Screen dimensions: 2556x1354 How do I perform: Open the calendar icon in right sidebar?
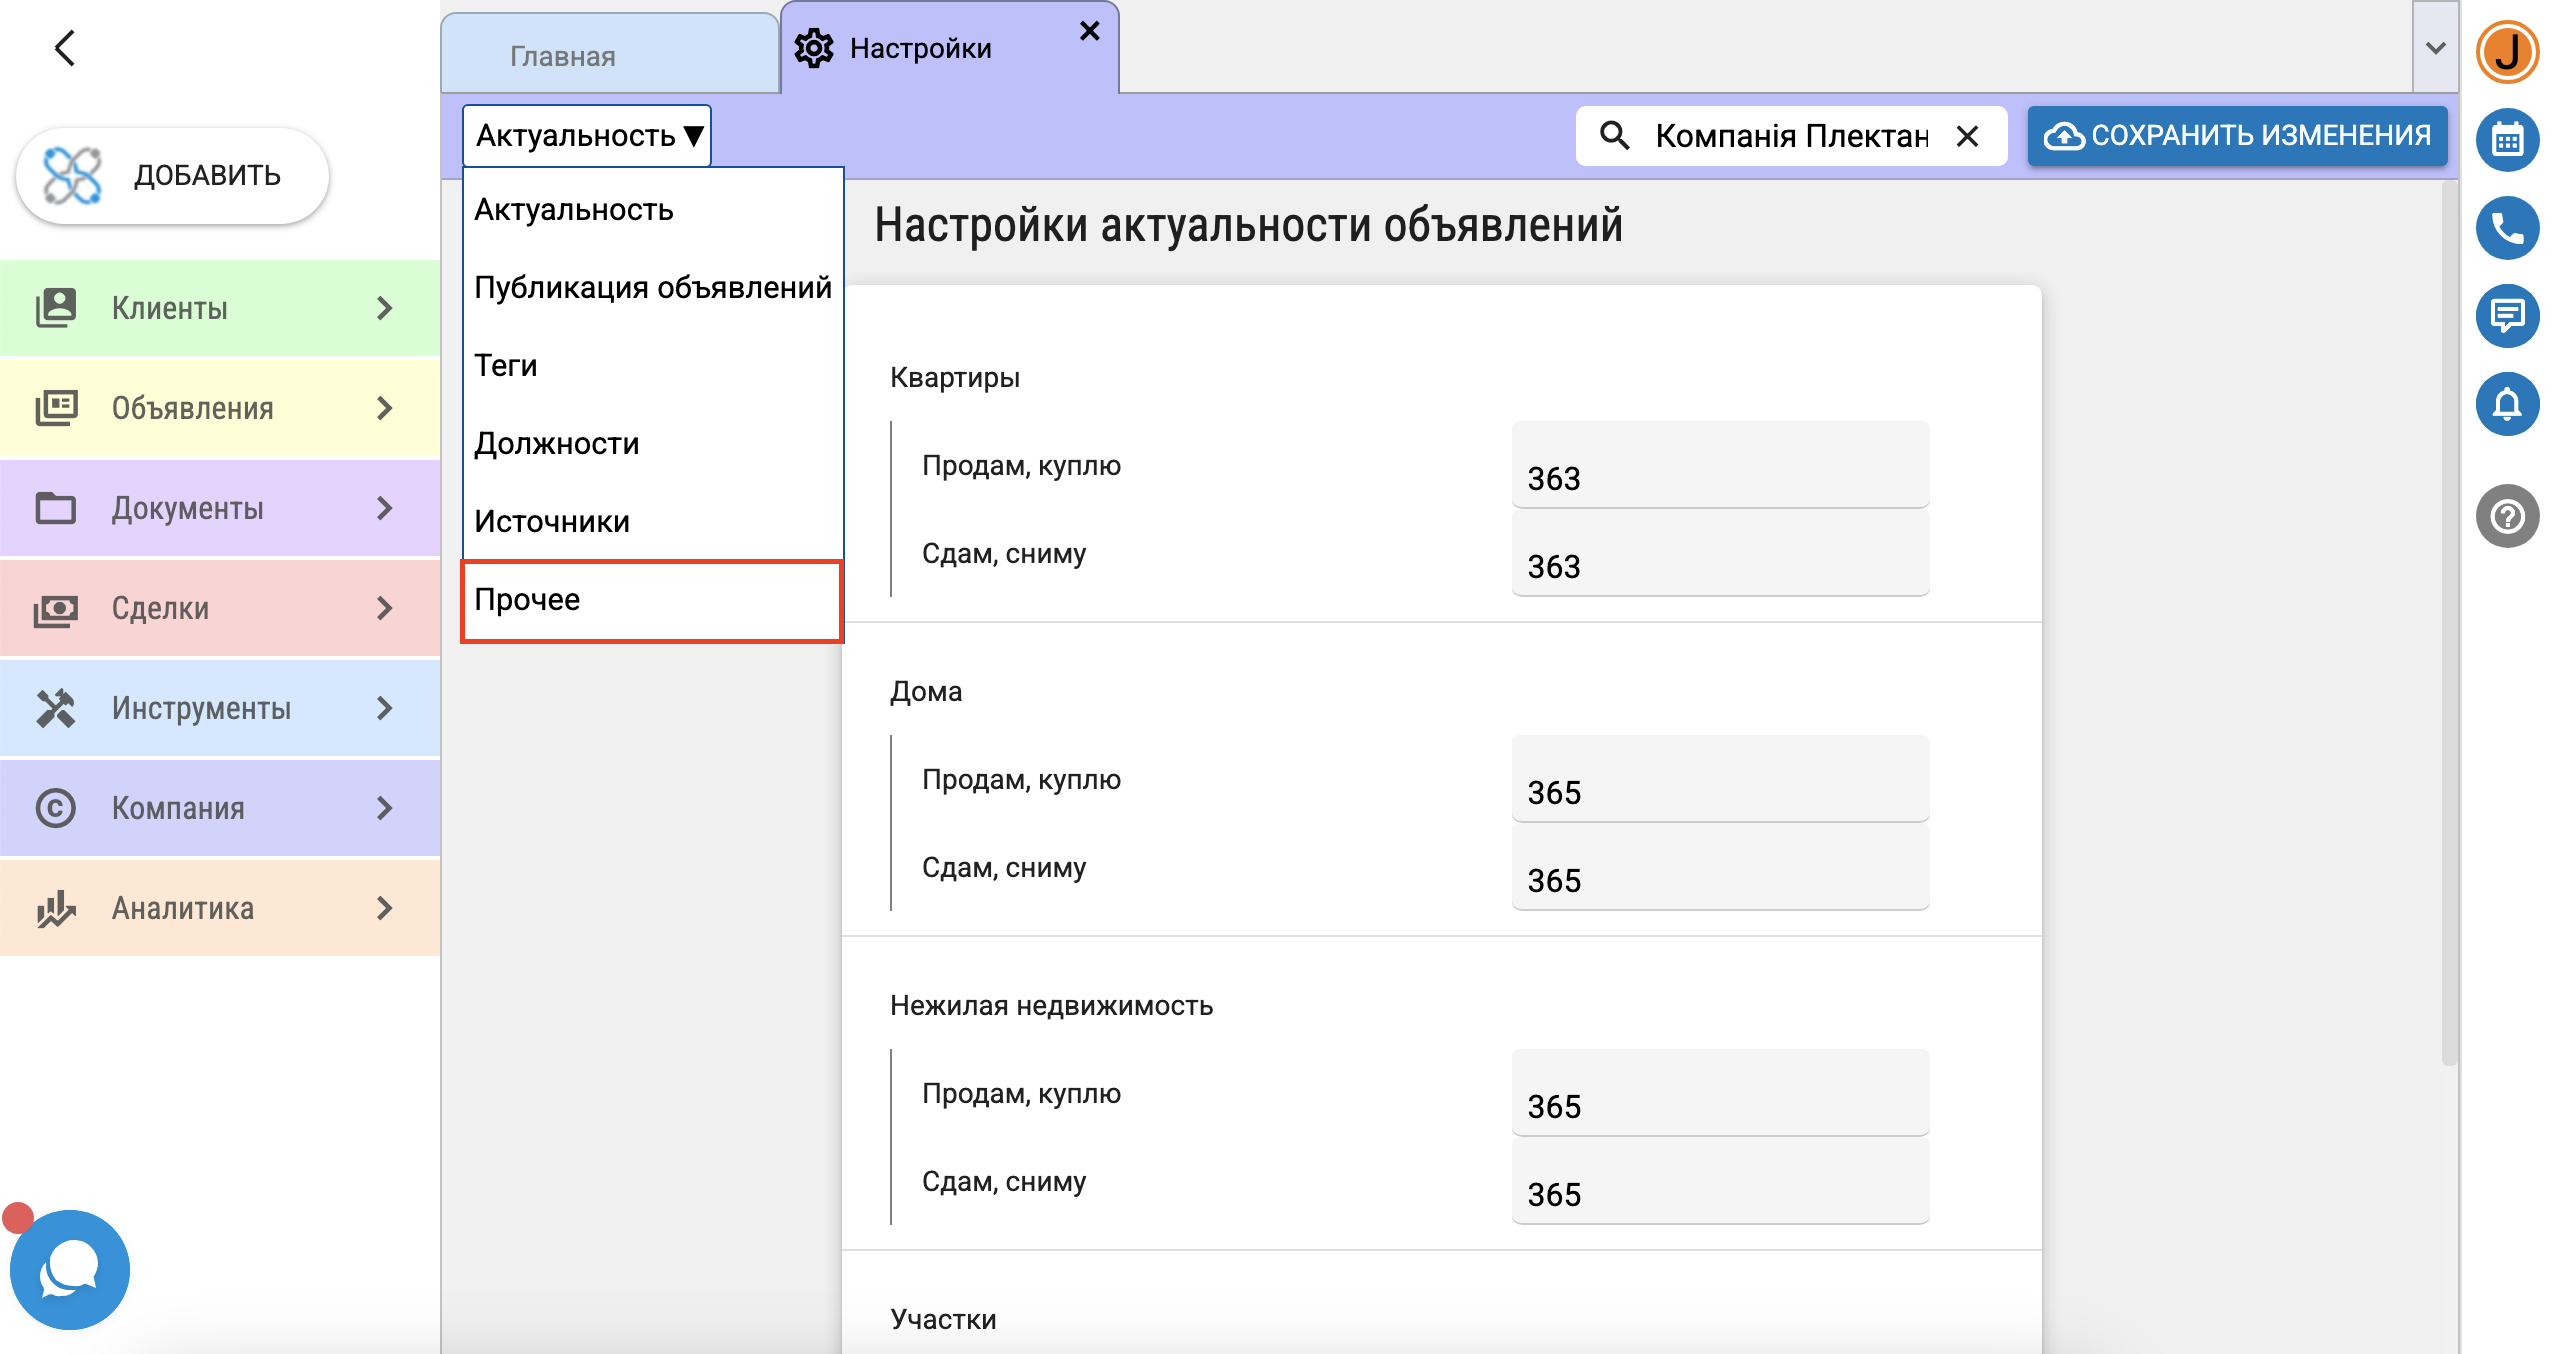pos(2507,141)
